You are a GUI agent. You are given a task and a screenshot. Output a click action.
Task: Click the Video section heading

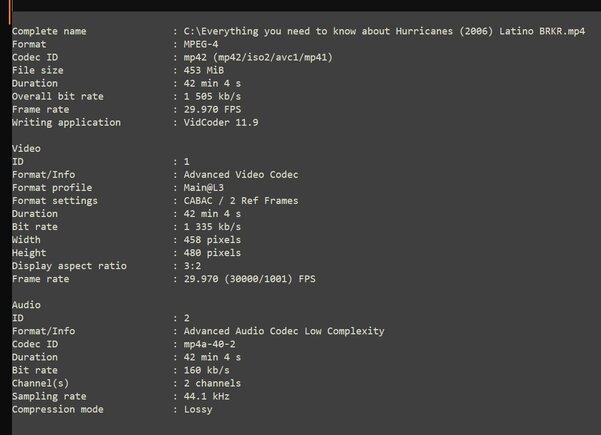coord(26,148)
